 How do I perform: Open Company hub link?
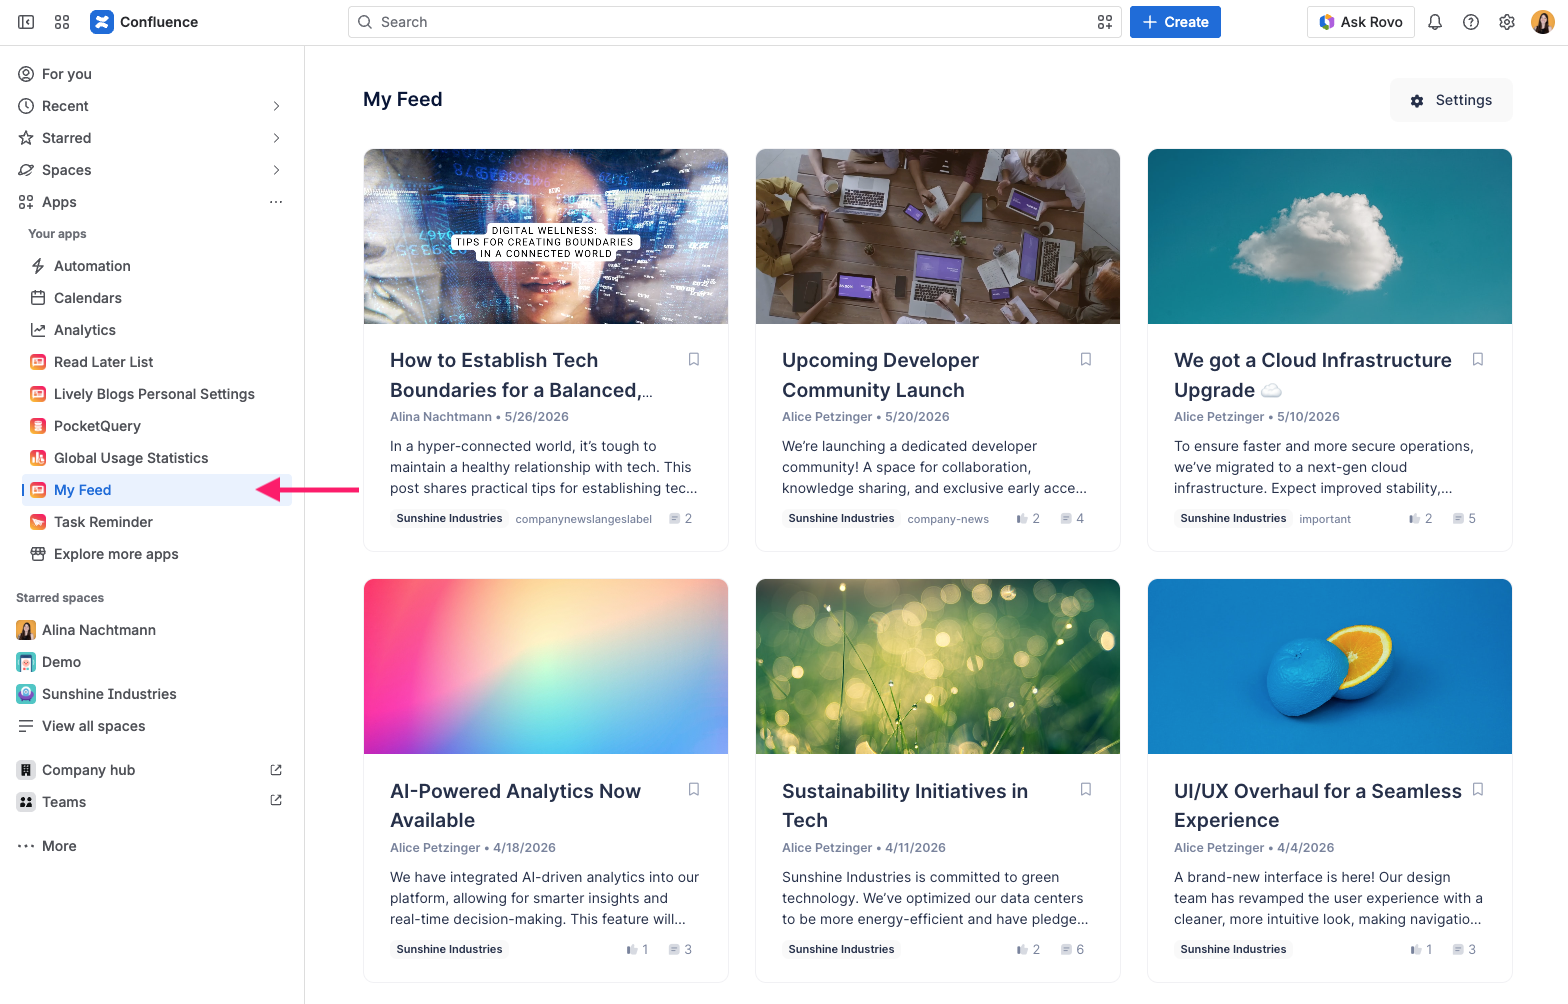[150, 770]
